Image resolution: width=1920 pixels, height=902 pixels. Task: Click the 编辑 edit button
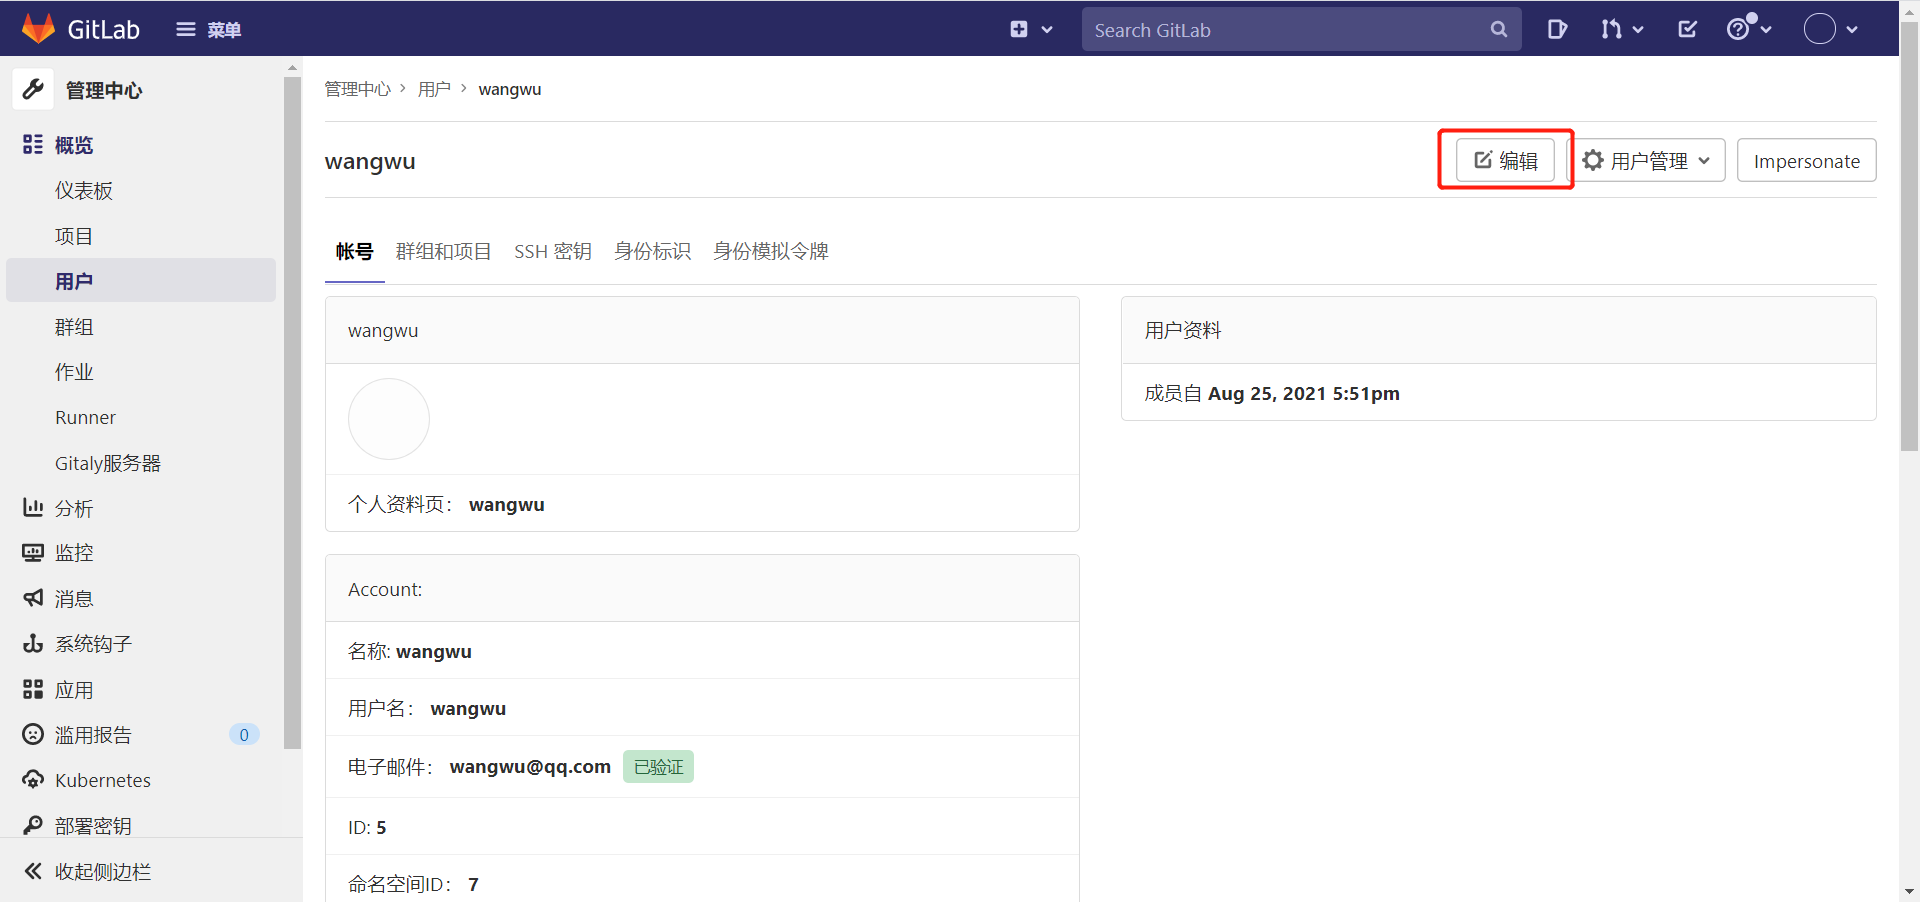click(x=1505, y=160)
